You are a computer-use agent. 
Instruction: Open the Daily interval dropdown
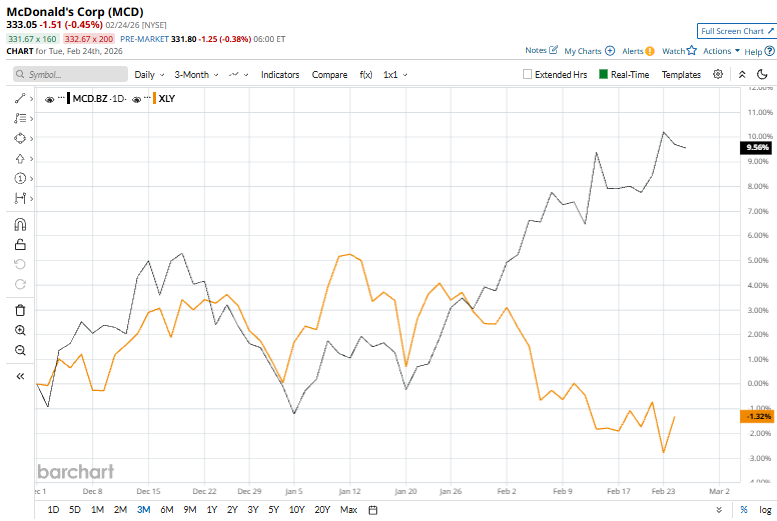point(149,74)
